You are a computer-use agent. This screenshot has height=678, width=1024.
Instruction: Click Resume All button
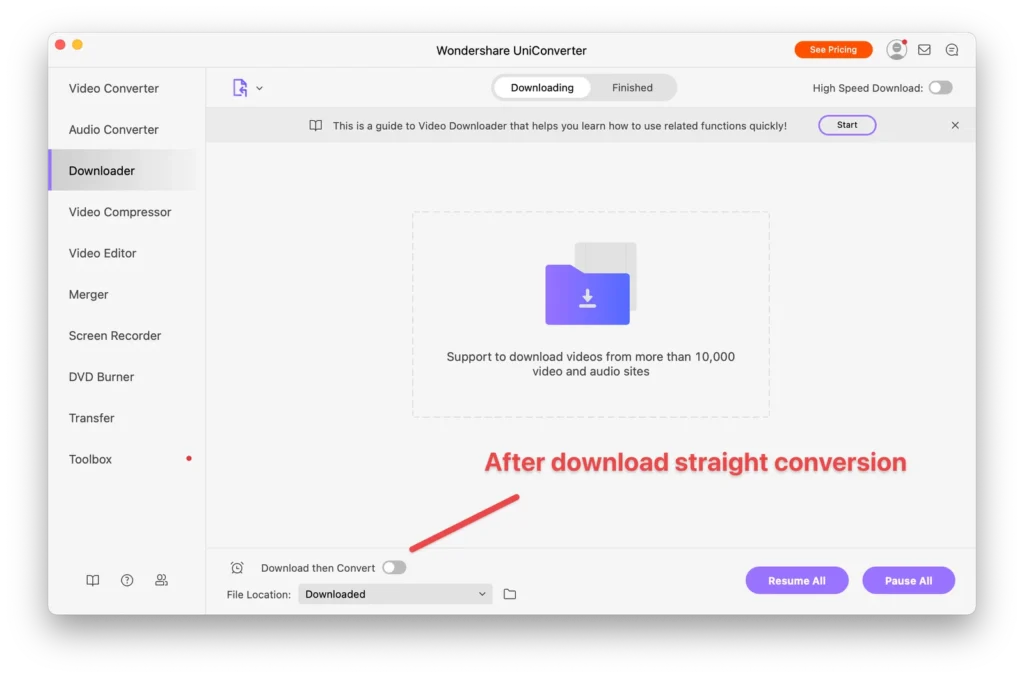[797, 580]
